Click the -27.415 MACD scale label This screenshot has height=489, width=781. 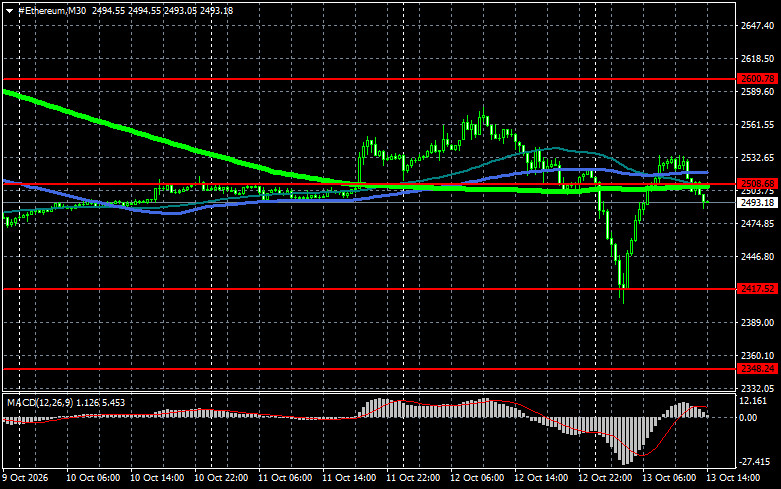tap(754, 462)
